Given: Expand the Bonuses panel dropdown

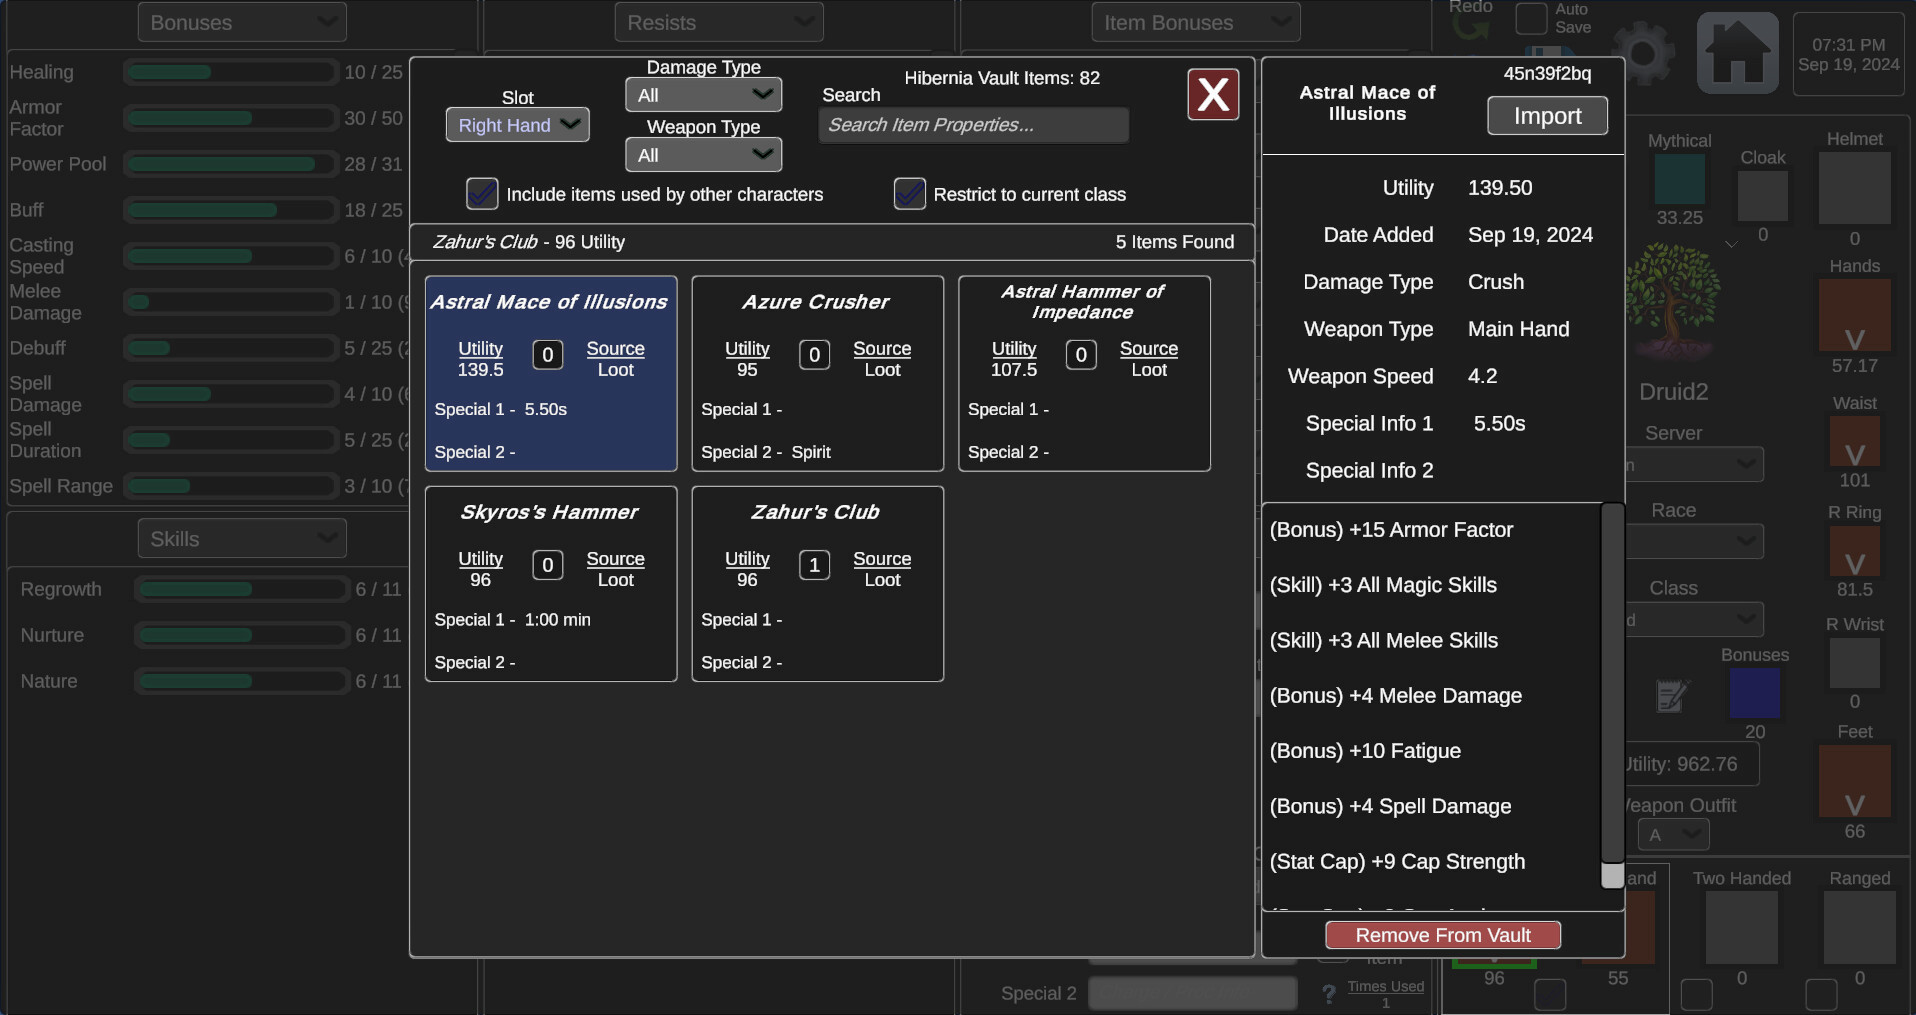Looking at the screenshot, I should [242, 22].
